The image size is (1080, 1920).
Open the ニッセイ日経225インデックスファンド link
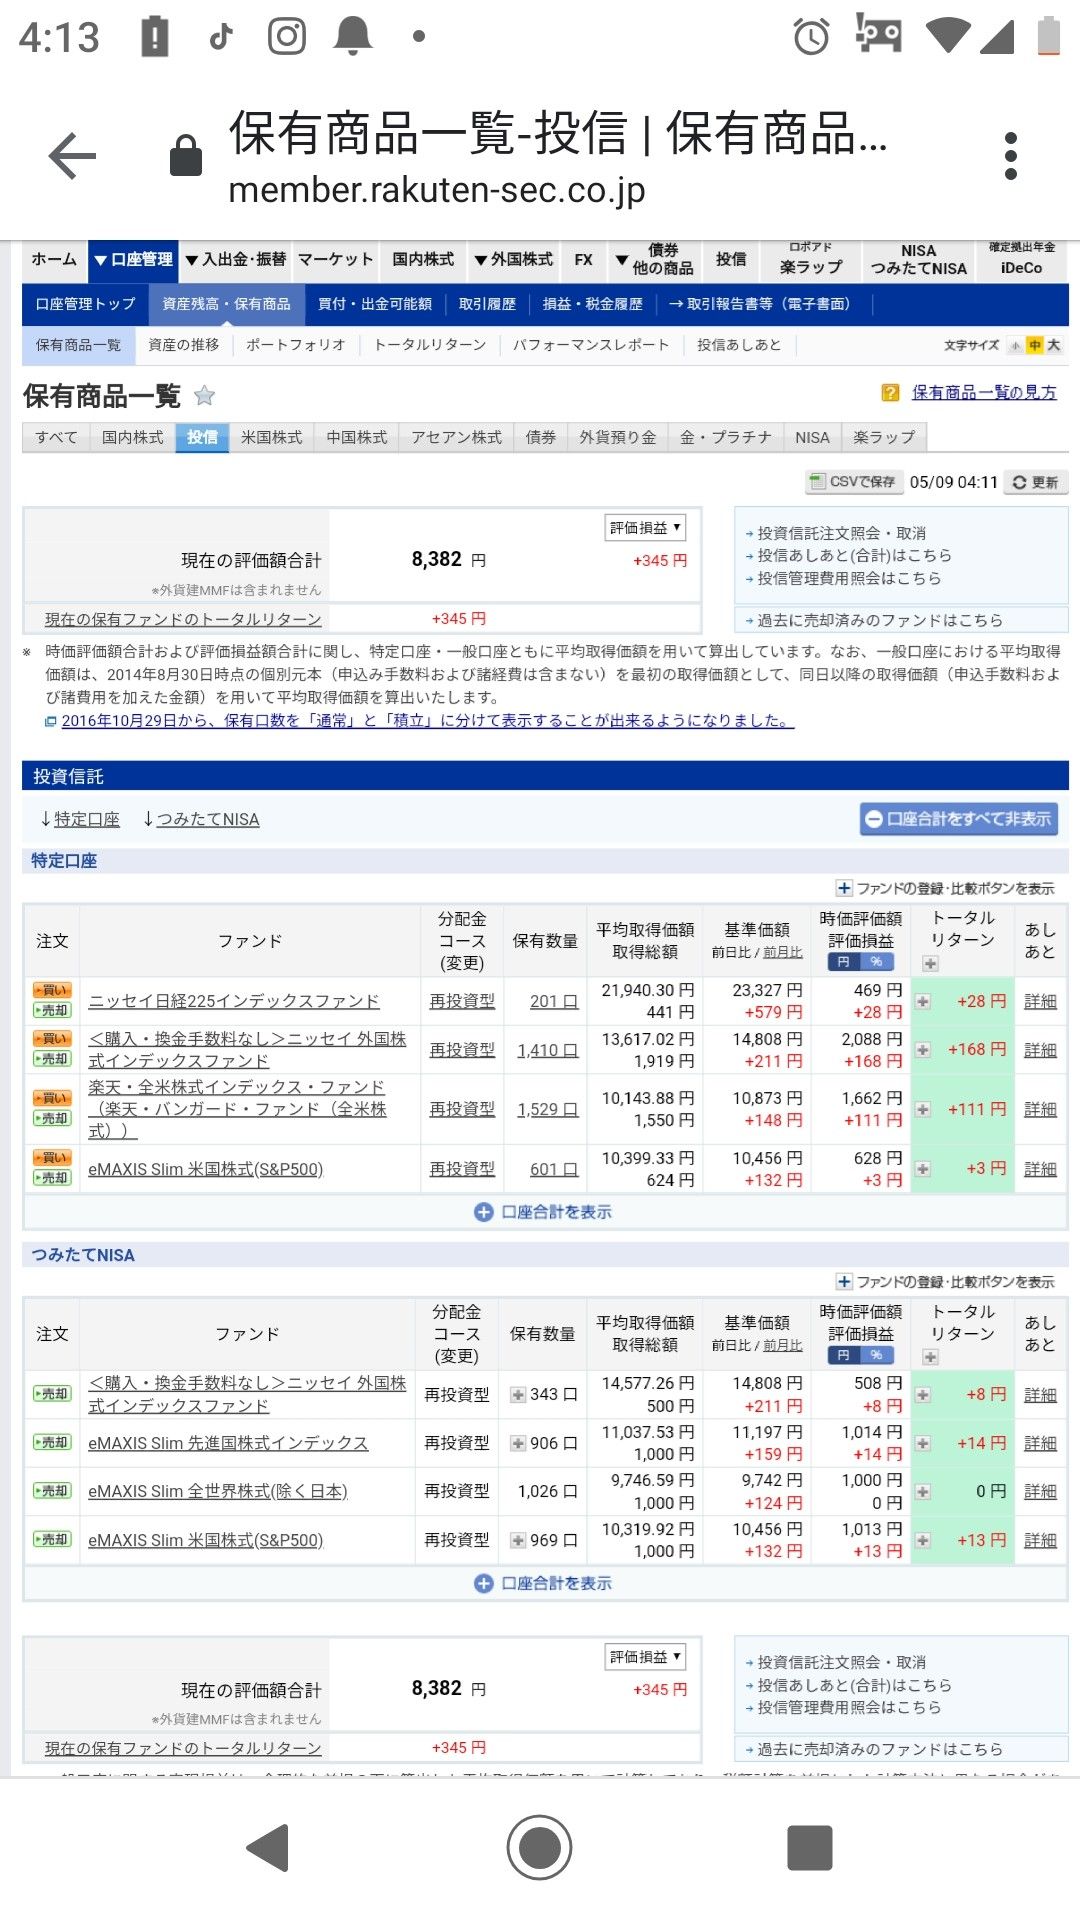234,1001
